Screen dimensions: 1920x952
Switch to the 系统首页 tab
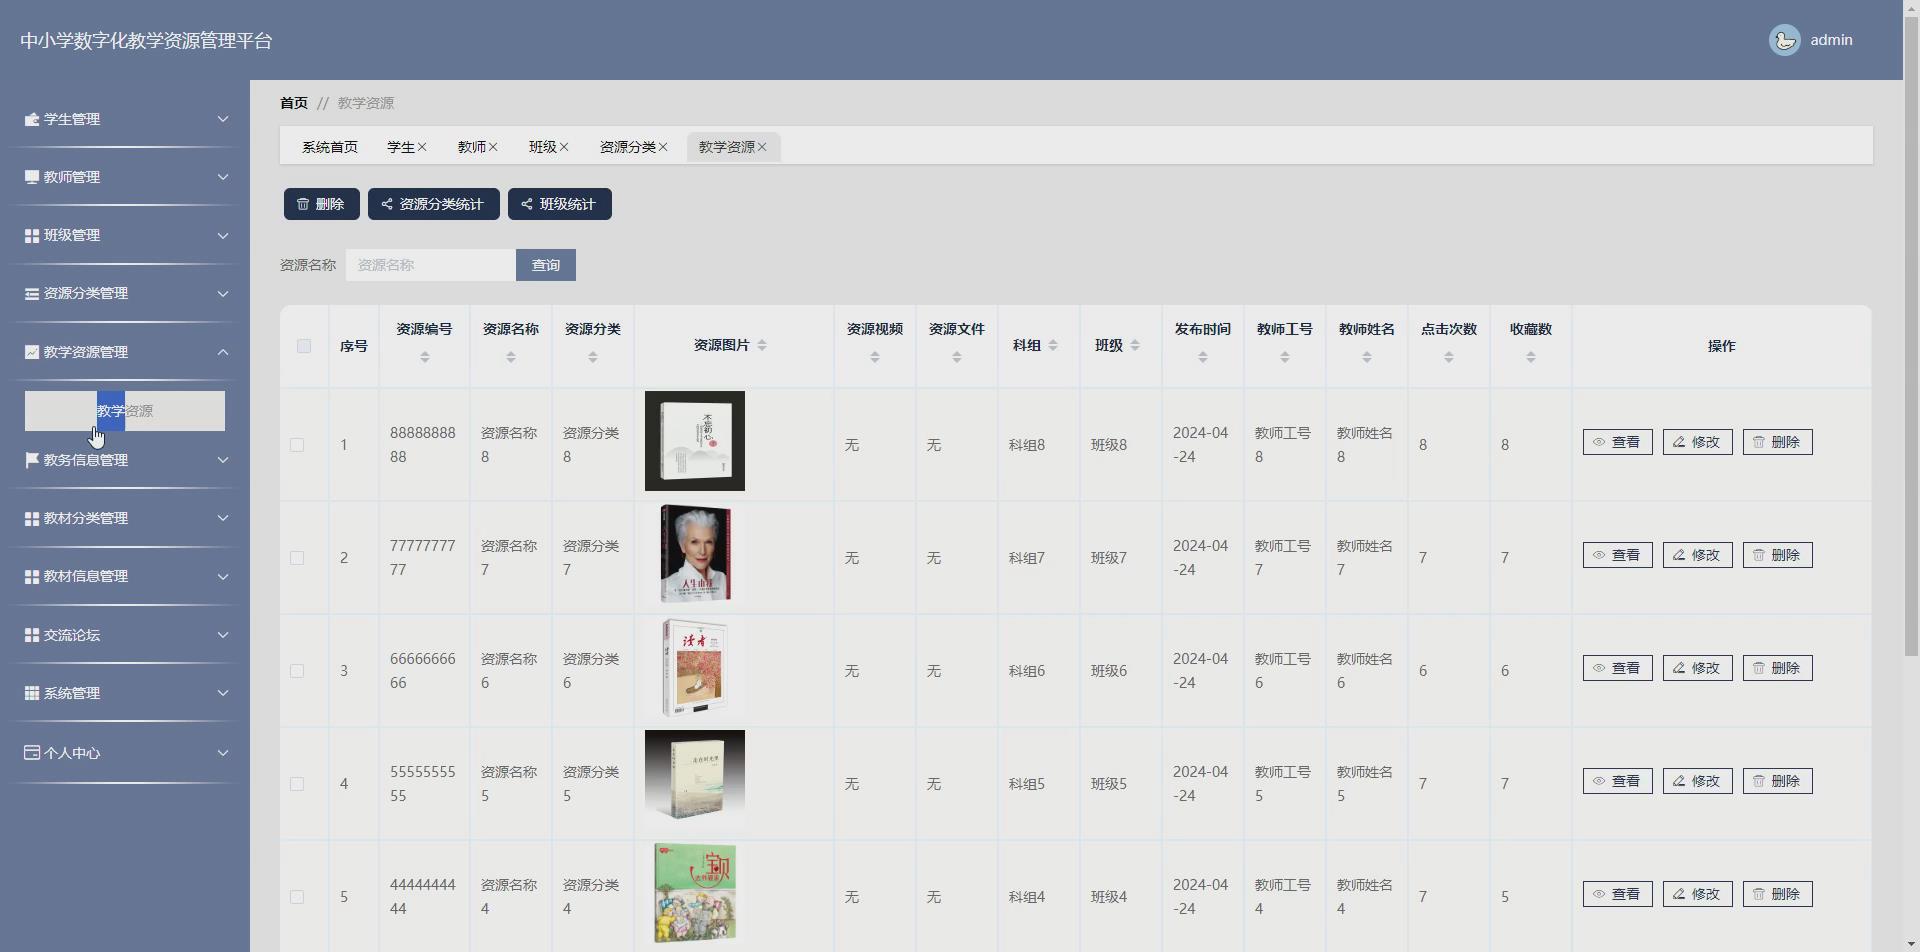point(330,147)
